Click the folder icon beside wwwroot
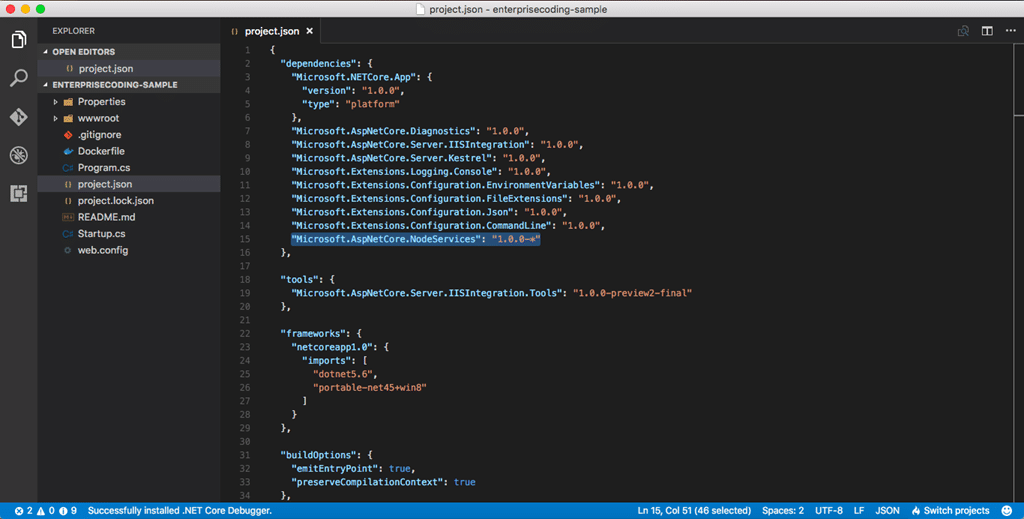 coord(68,118)
